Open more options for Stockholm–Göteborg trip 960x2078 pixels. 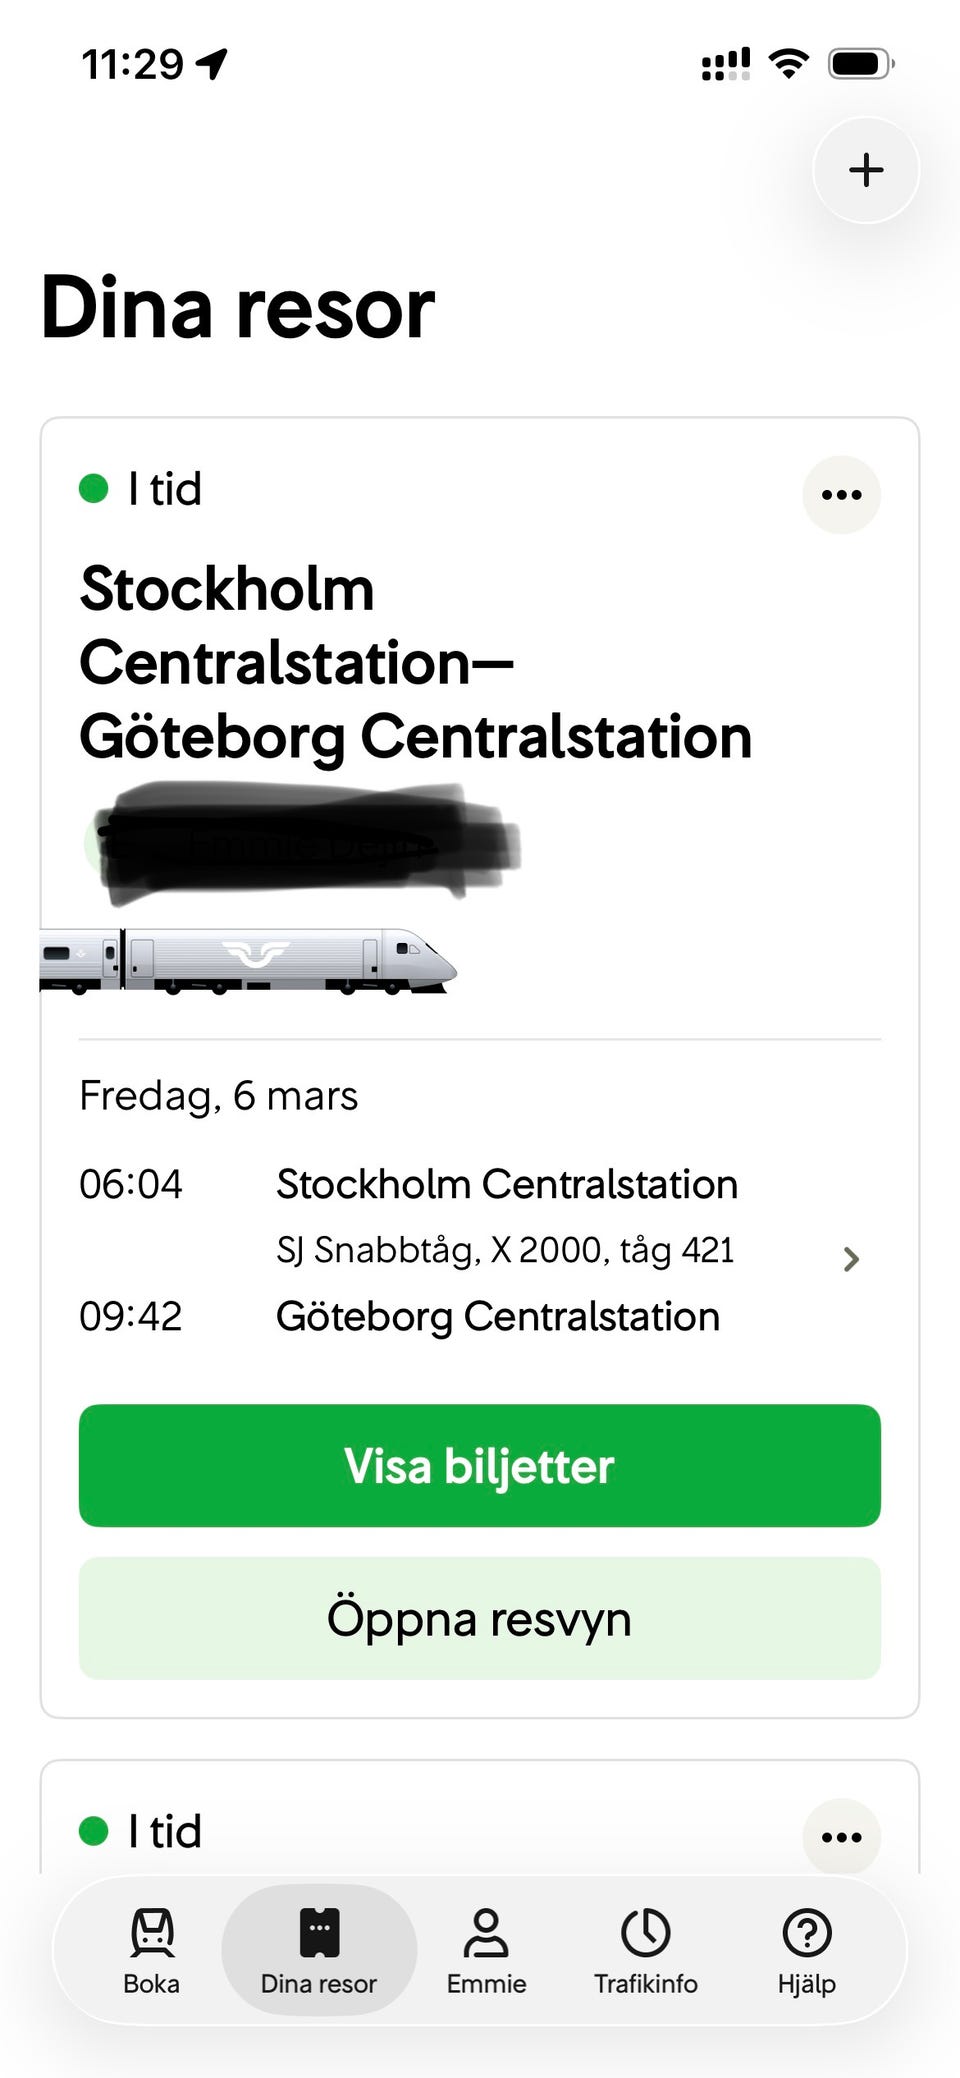coord(841,495)
